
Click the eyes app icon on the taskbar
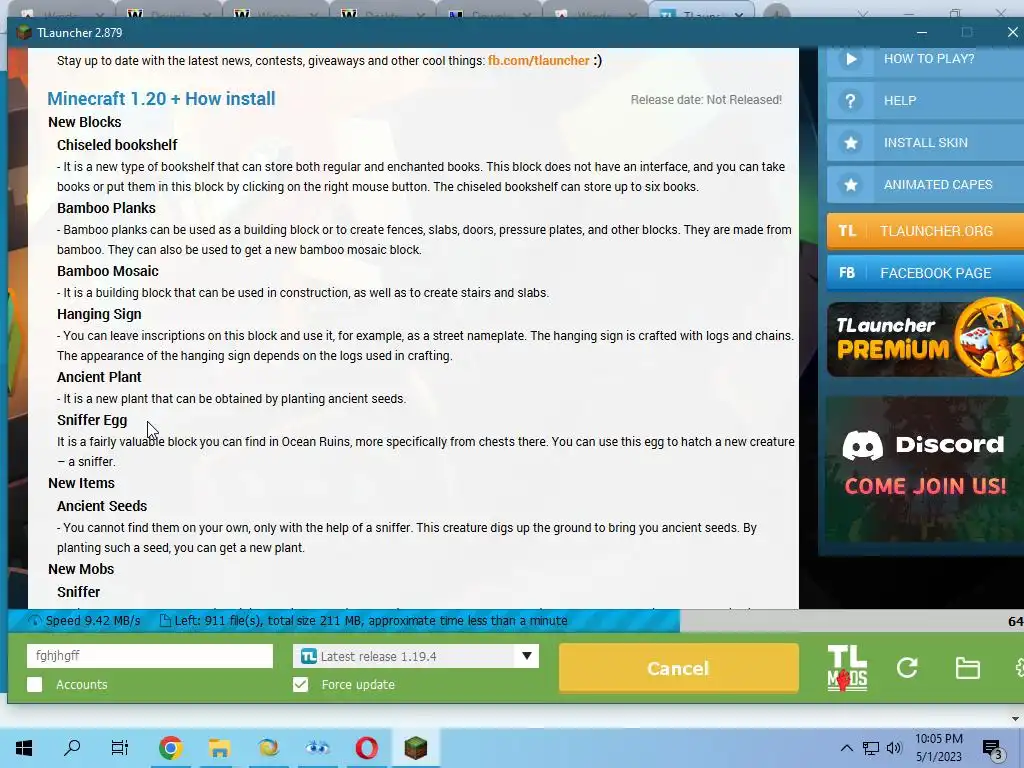click(317, 748)
